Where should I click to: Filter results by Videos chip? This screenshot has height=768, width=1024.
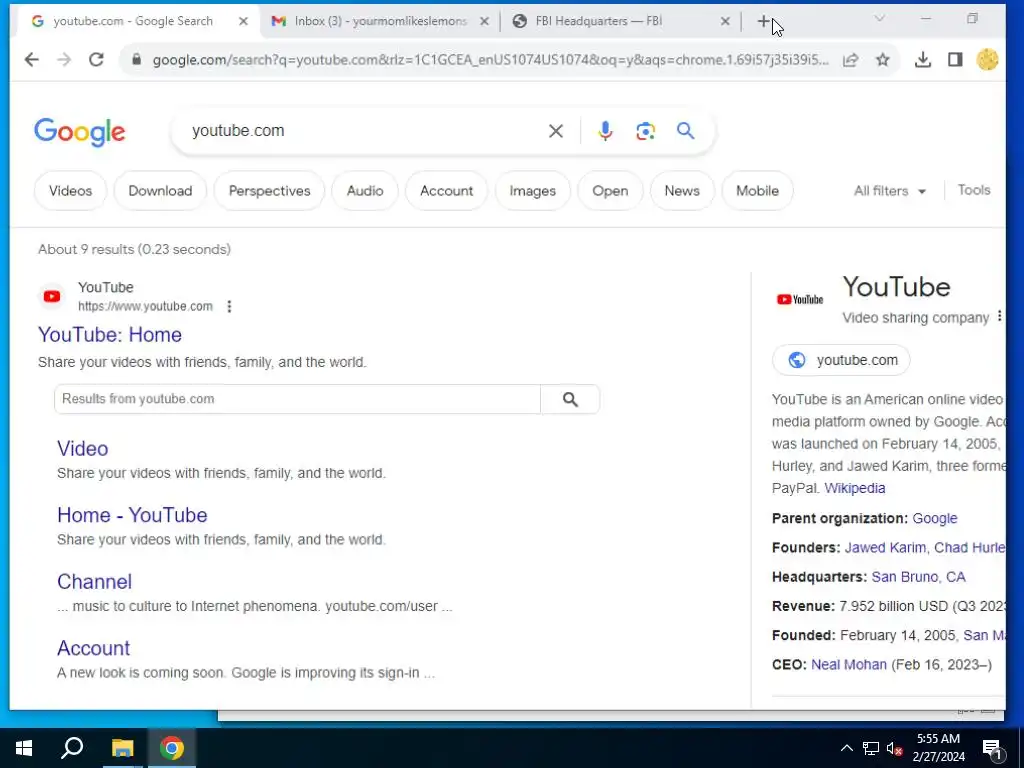(x=71, y=191)
